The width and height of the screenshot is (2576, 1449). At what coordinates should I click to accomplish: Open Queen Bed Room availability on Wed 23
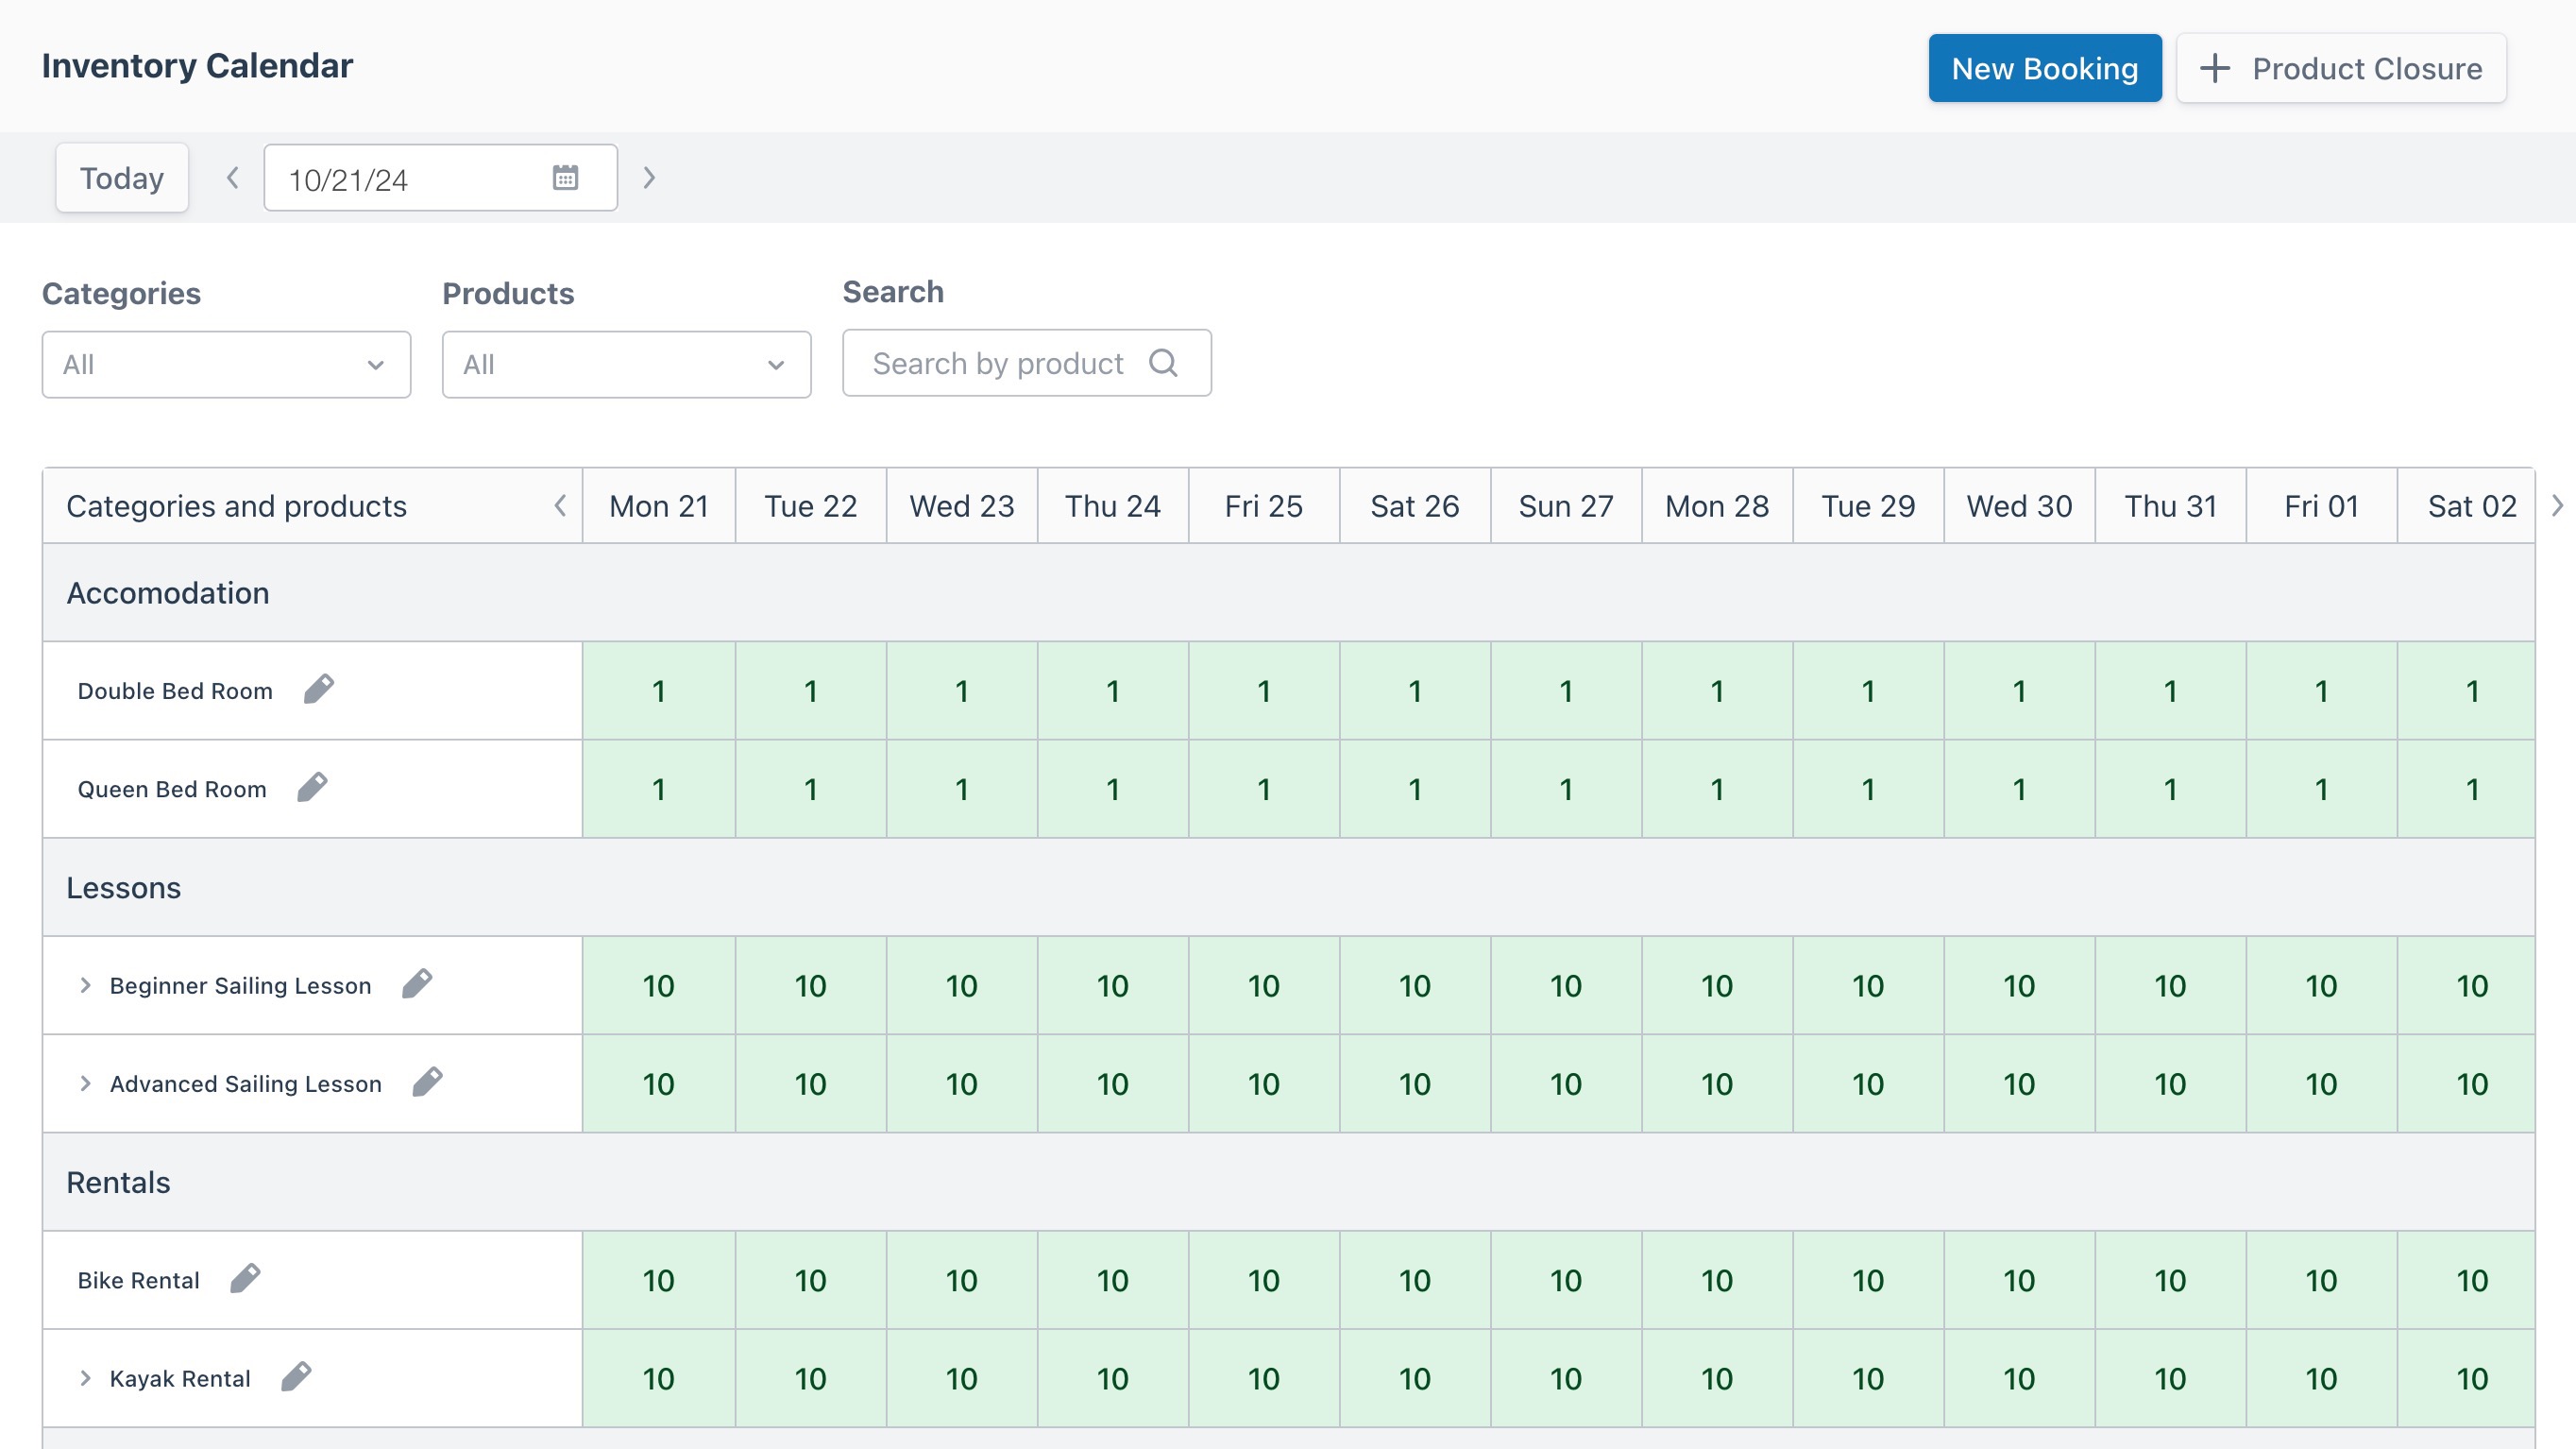(x=962, y=789)
